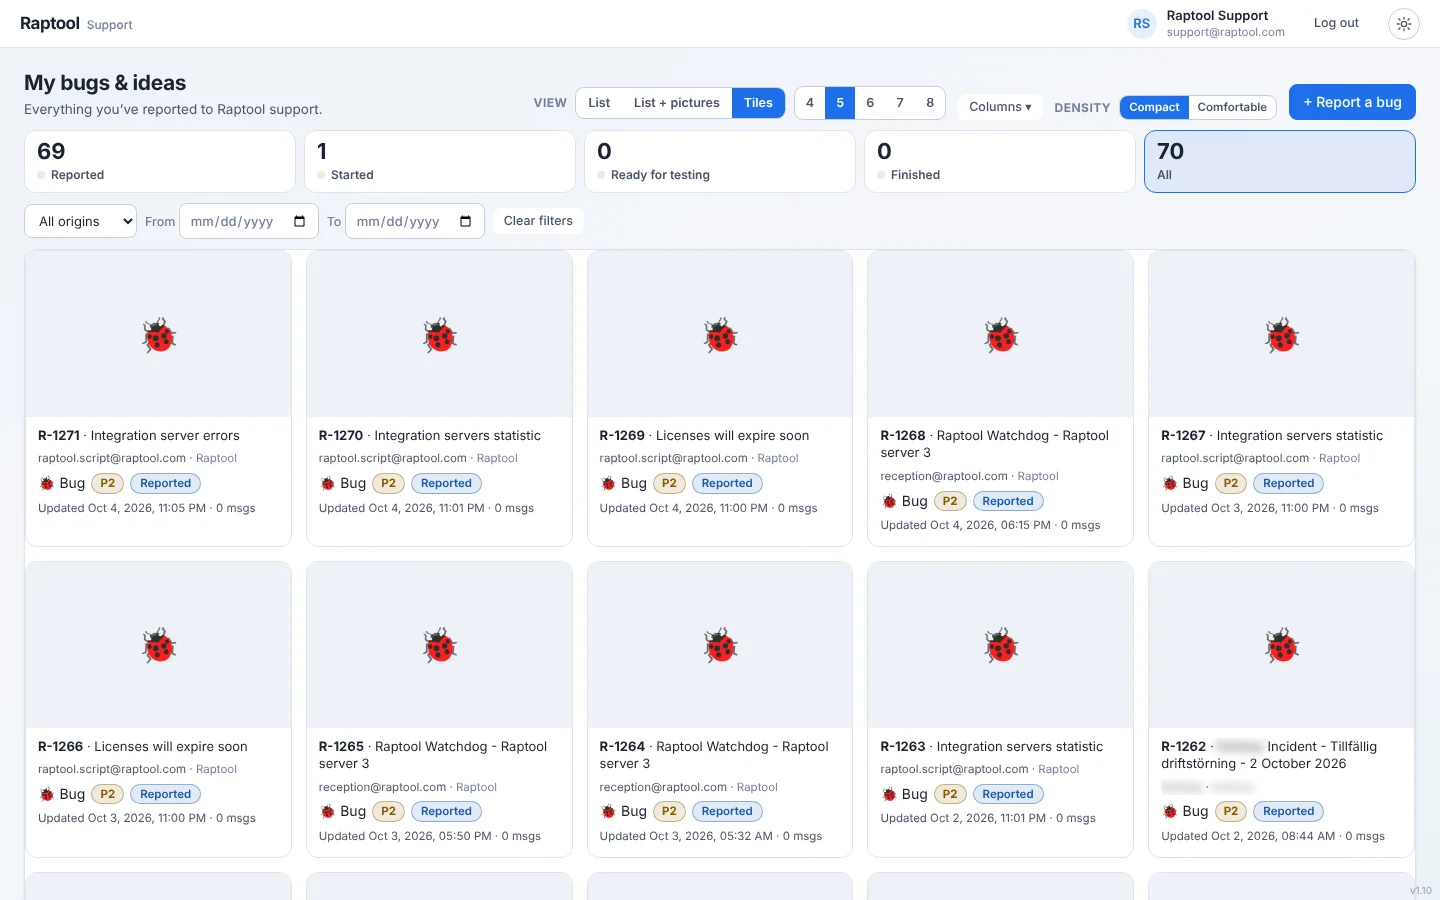Filter by the Finished status card

point(1000,161)
